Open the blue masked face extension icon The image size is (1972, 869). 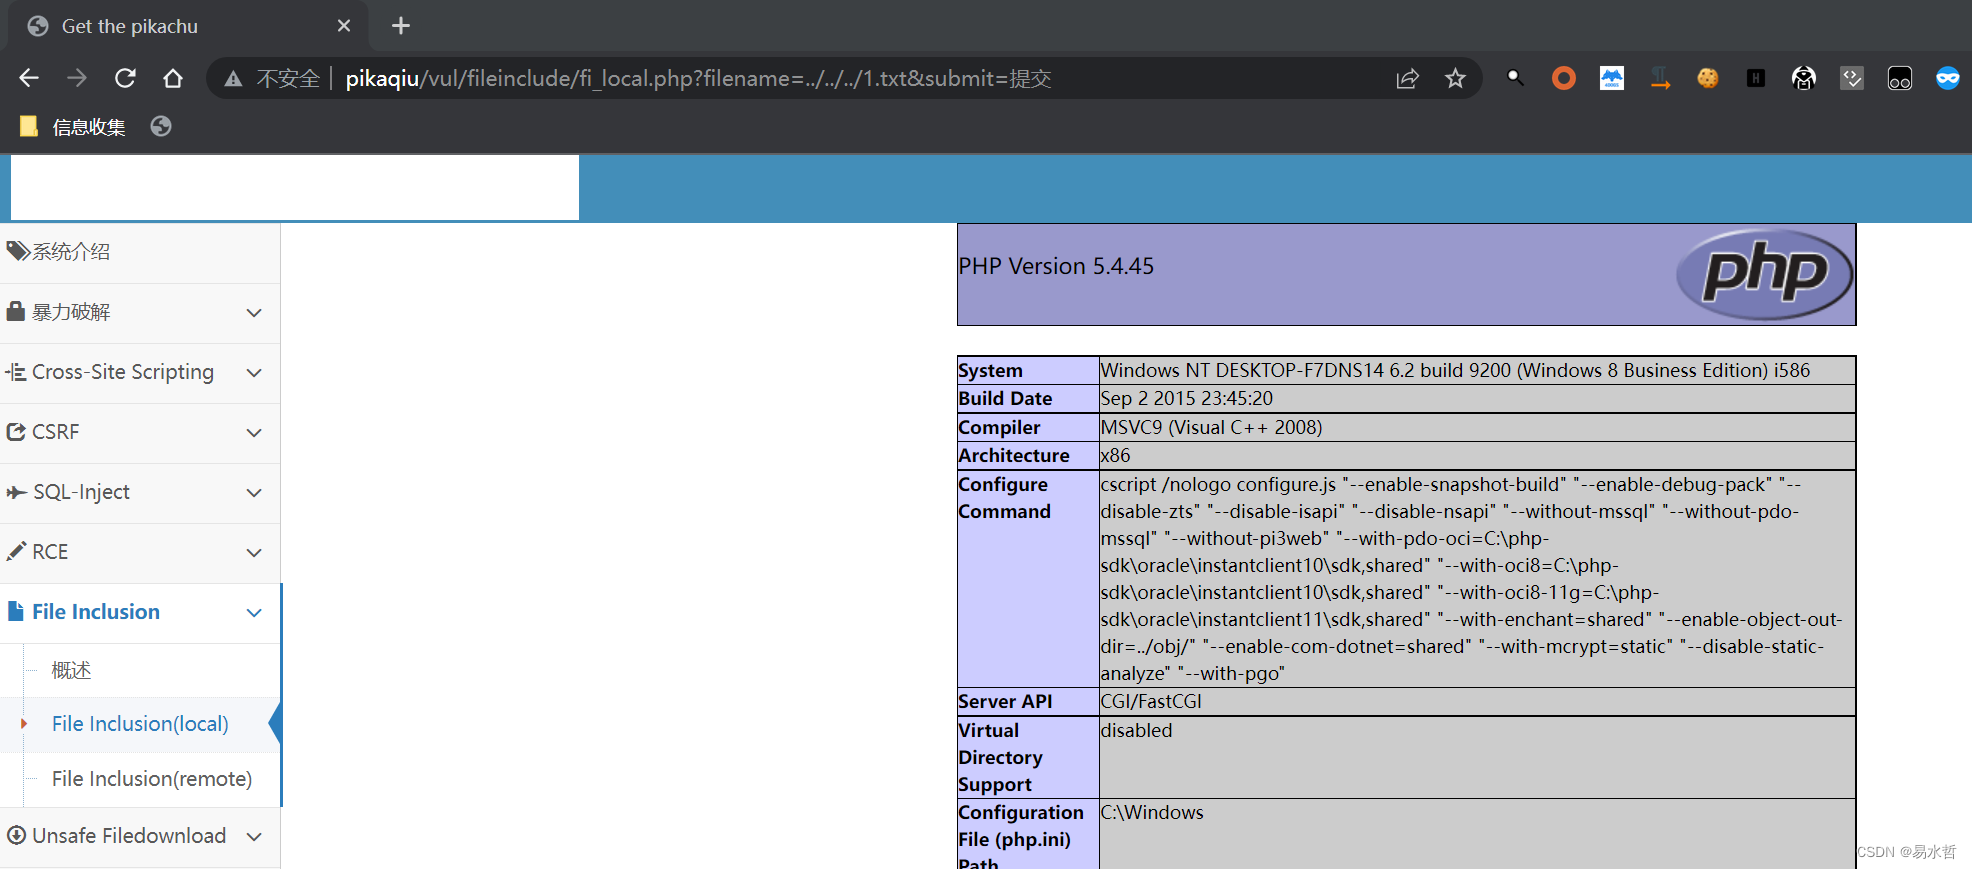tap(1948, 78)
